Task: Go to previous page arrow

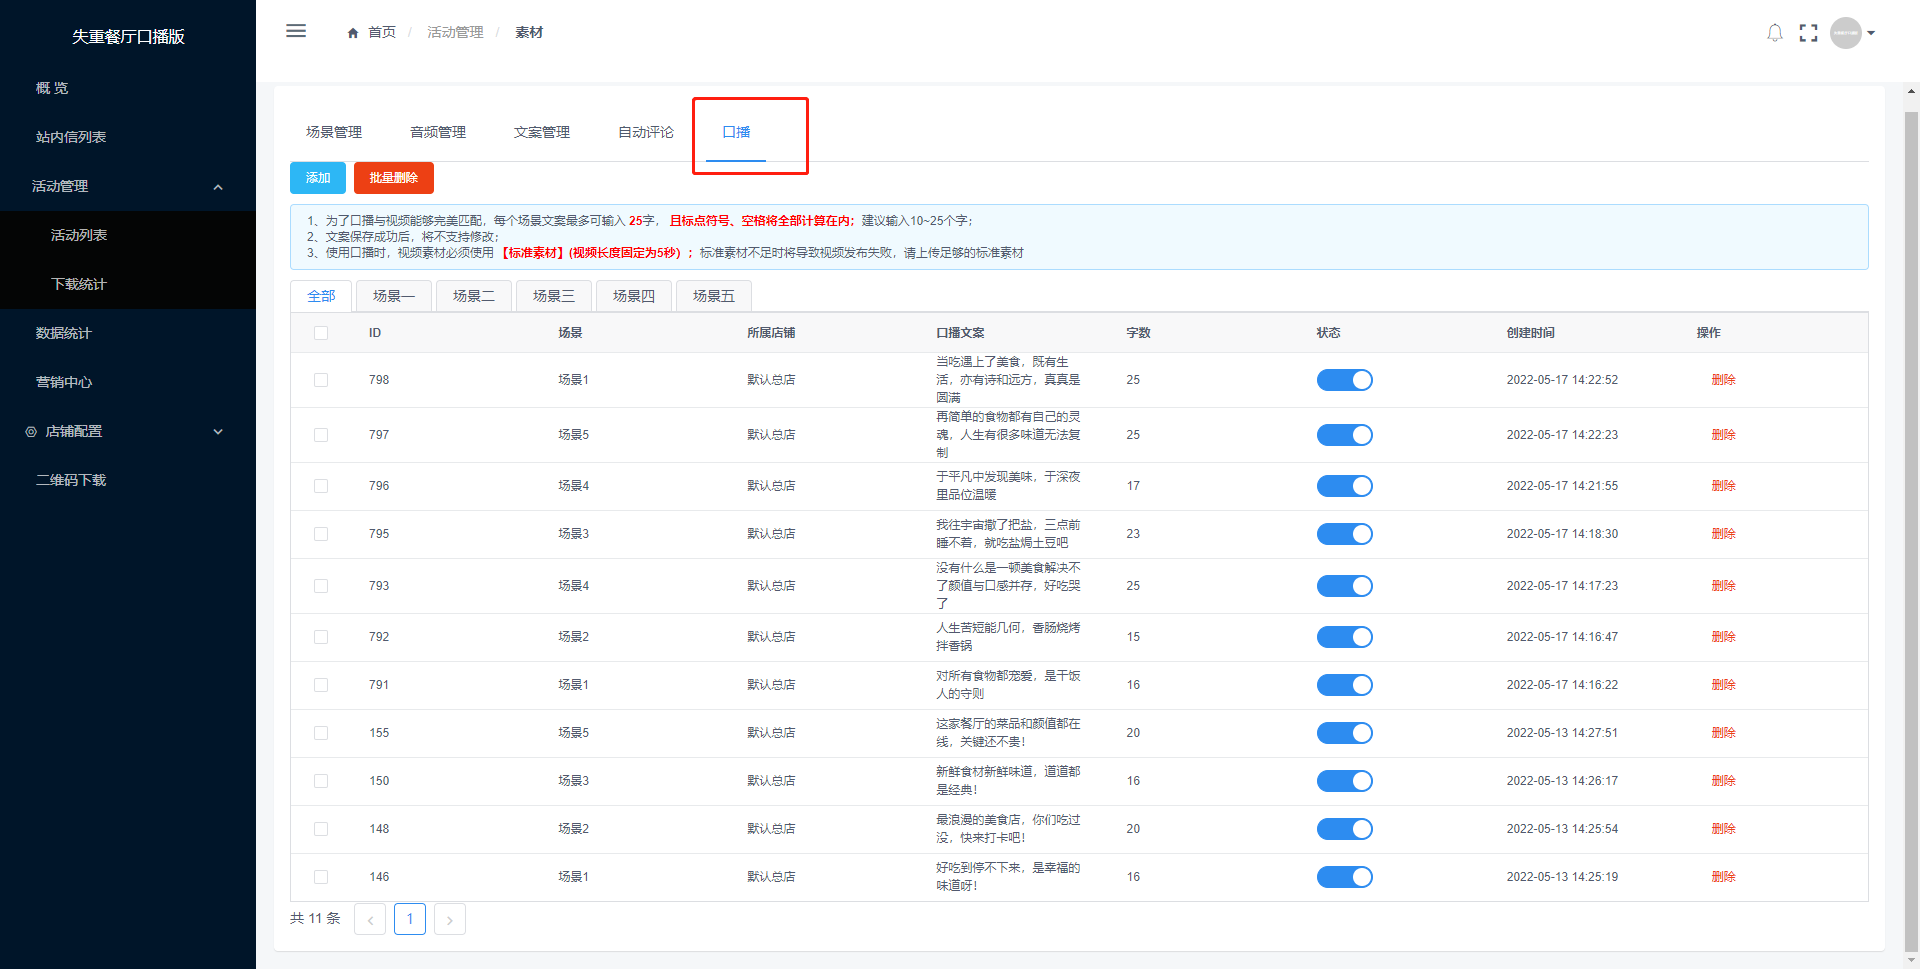Action: coord(370,919)
